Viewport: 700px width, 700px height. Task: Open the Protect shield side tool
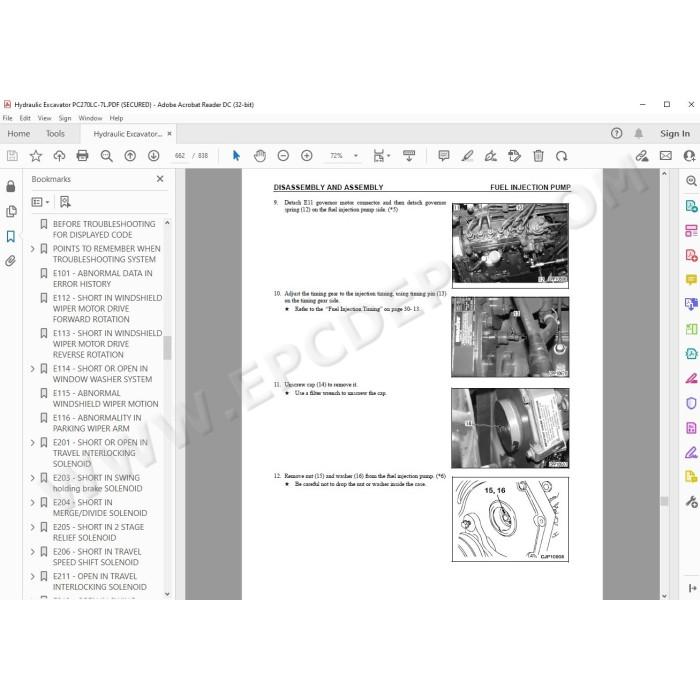coord(691,404)
